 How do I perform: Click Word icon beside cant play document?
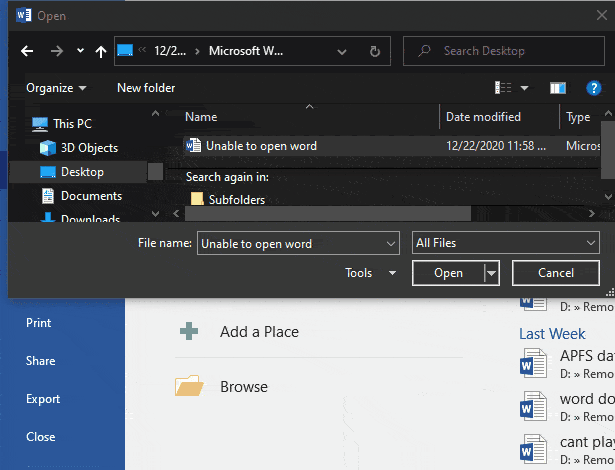point(533,450)
